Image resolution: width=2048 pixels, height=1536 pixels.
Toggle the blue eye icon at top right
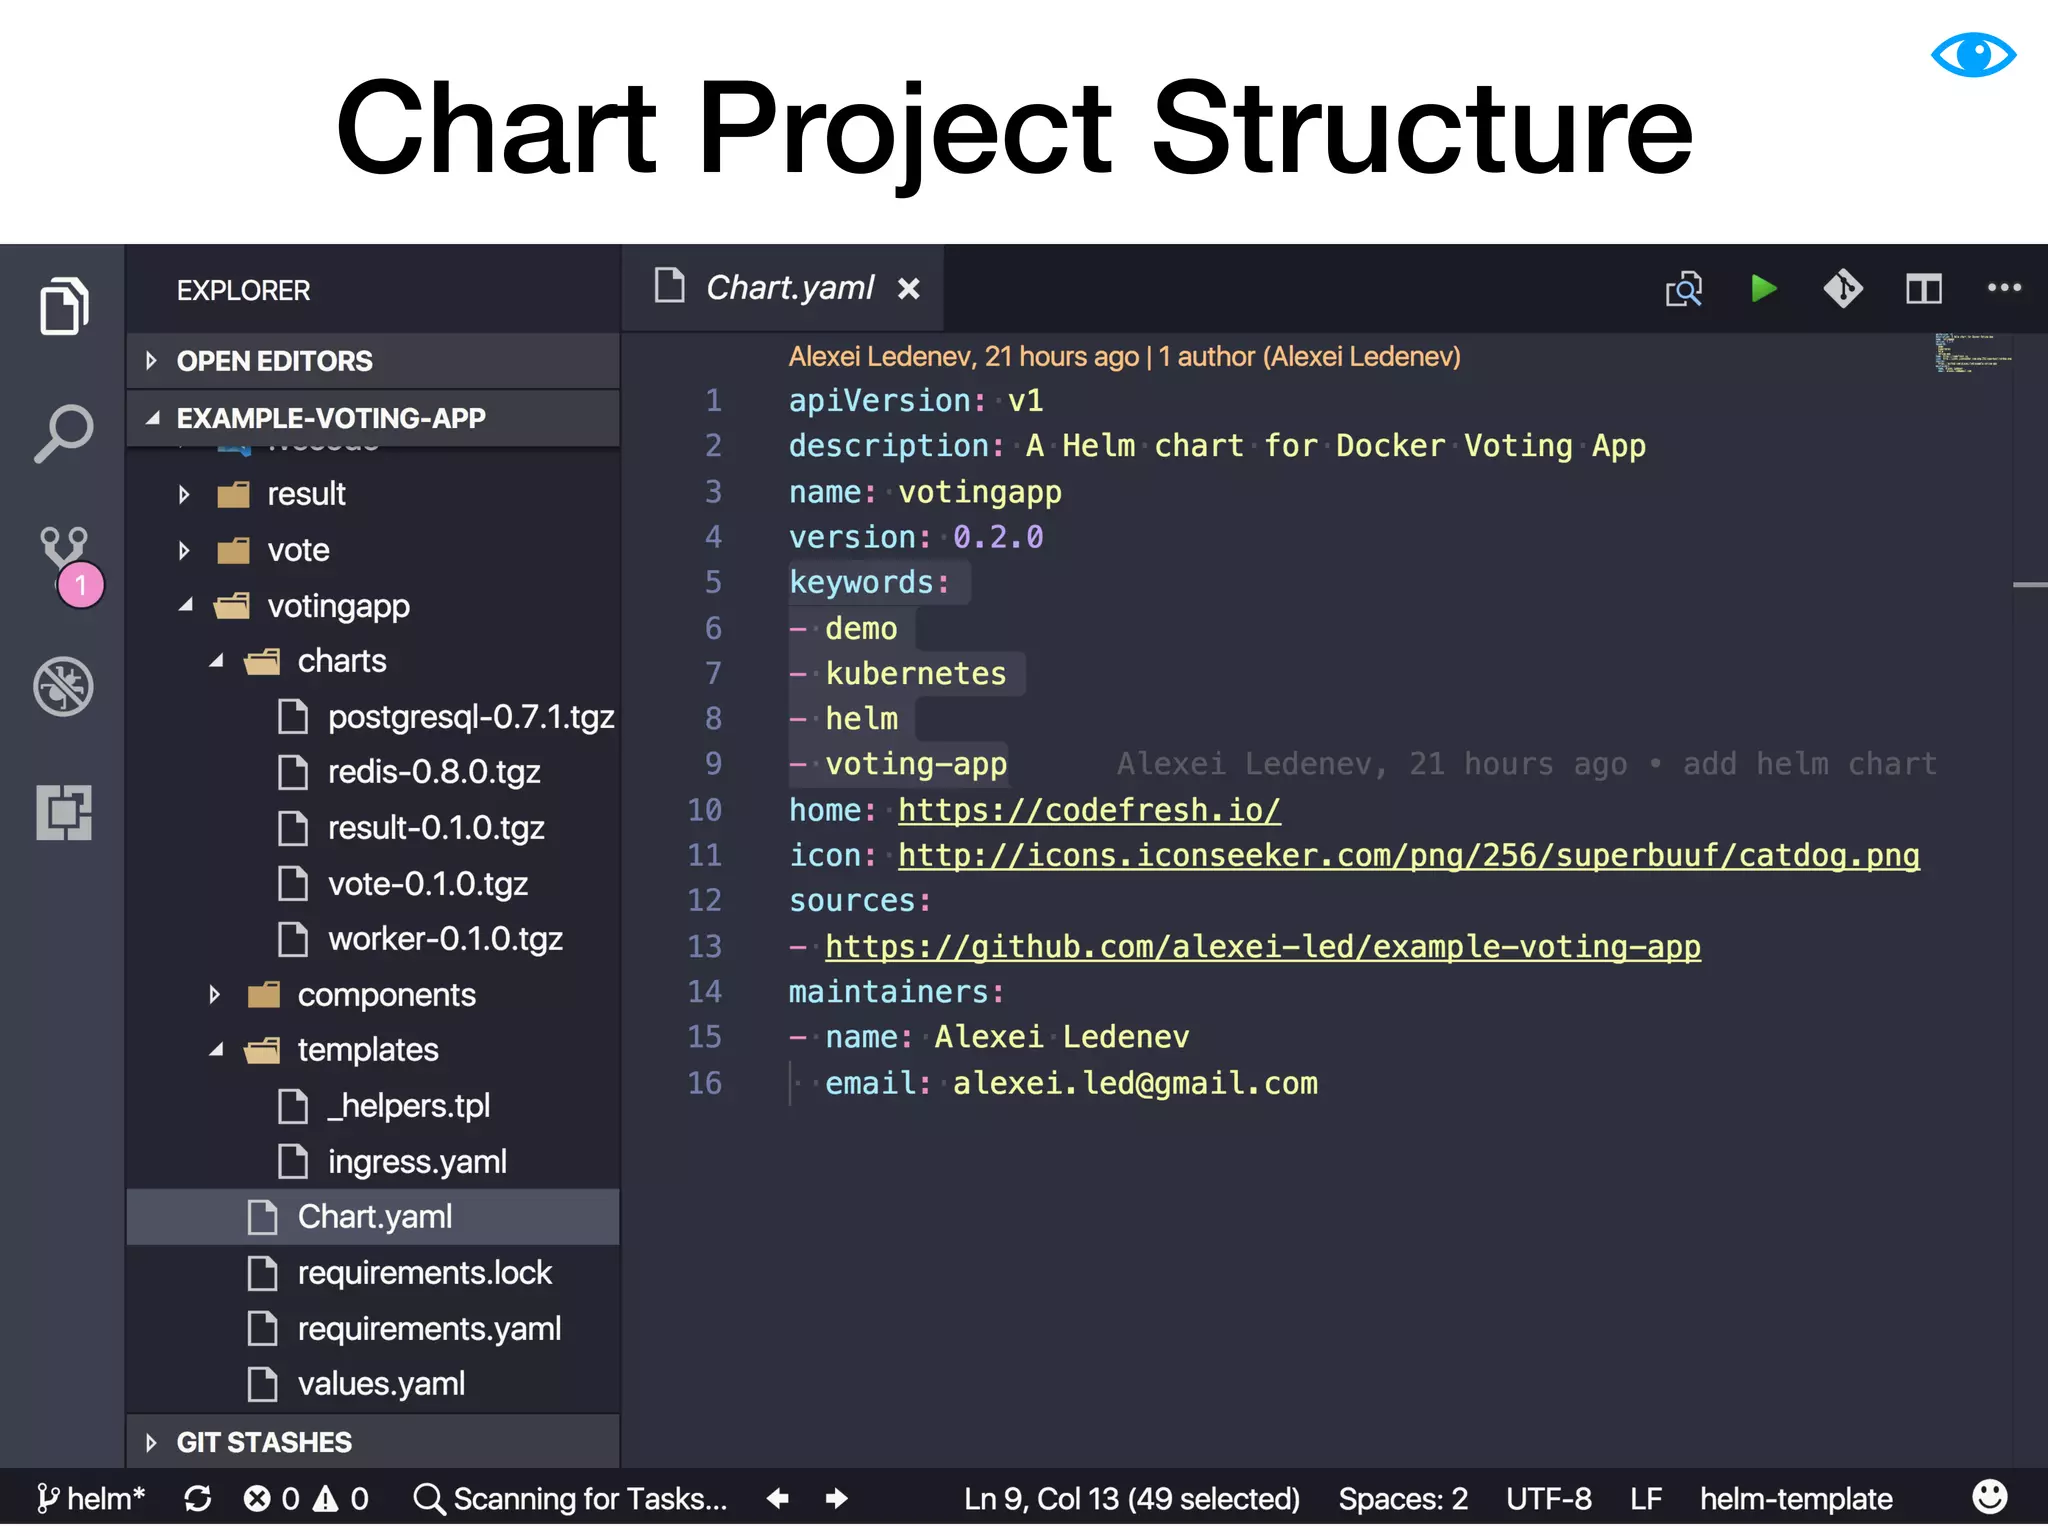1973,54
